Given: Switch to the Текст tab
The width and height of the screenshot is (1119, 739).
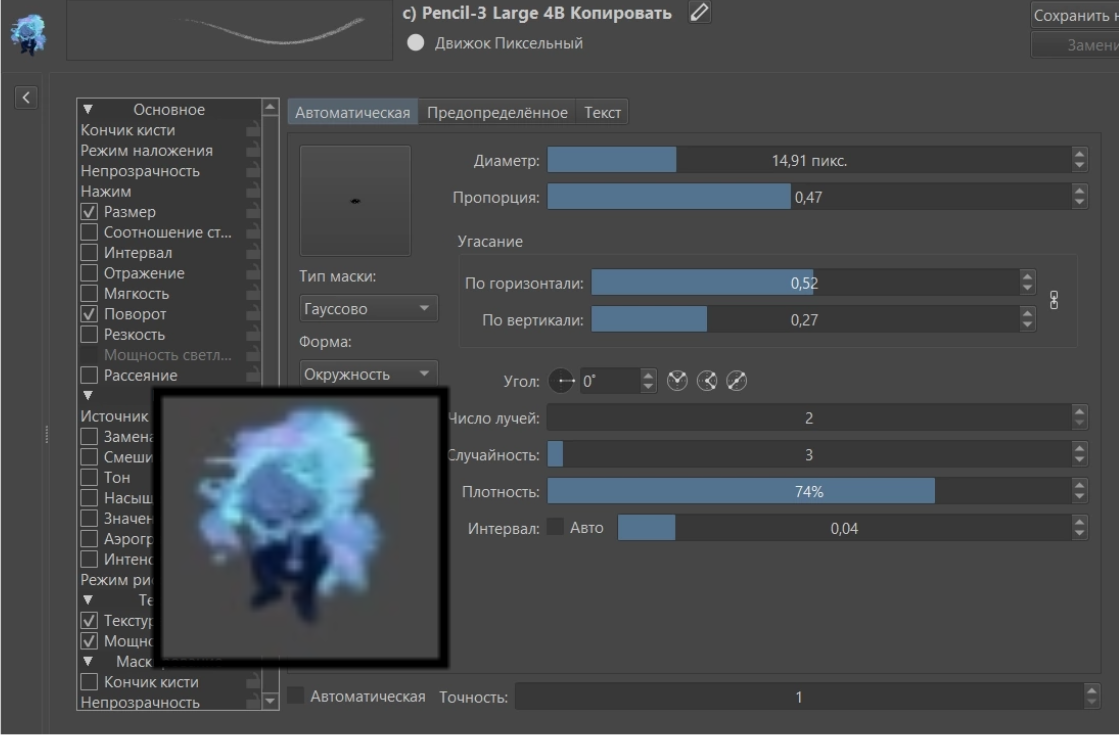Looking at the screenshot, I should (602, 113).
